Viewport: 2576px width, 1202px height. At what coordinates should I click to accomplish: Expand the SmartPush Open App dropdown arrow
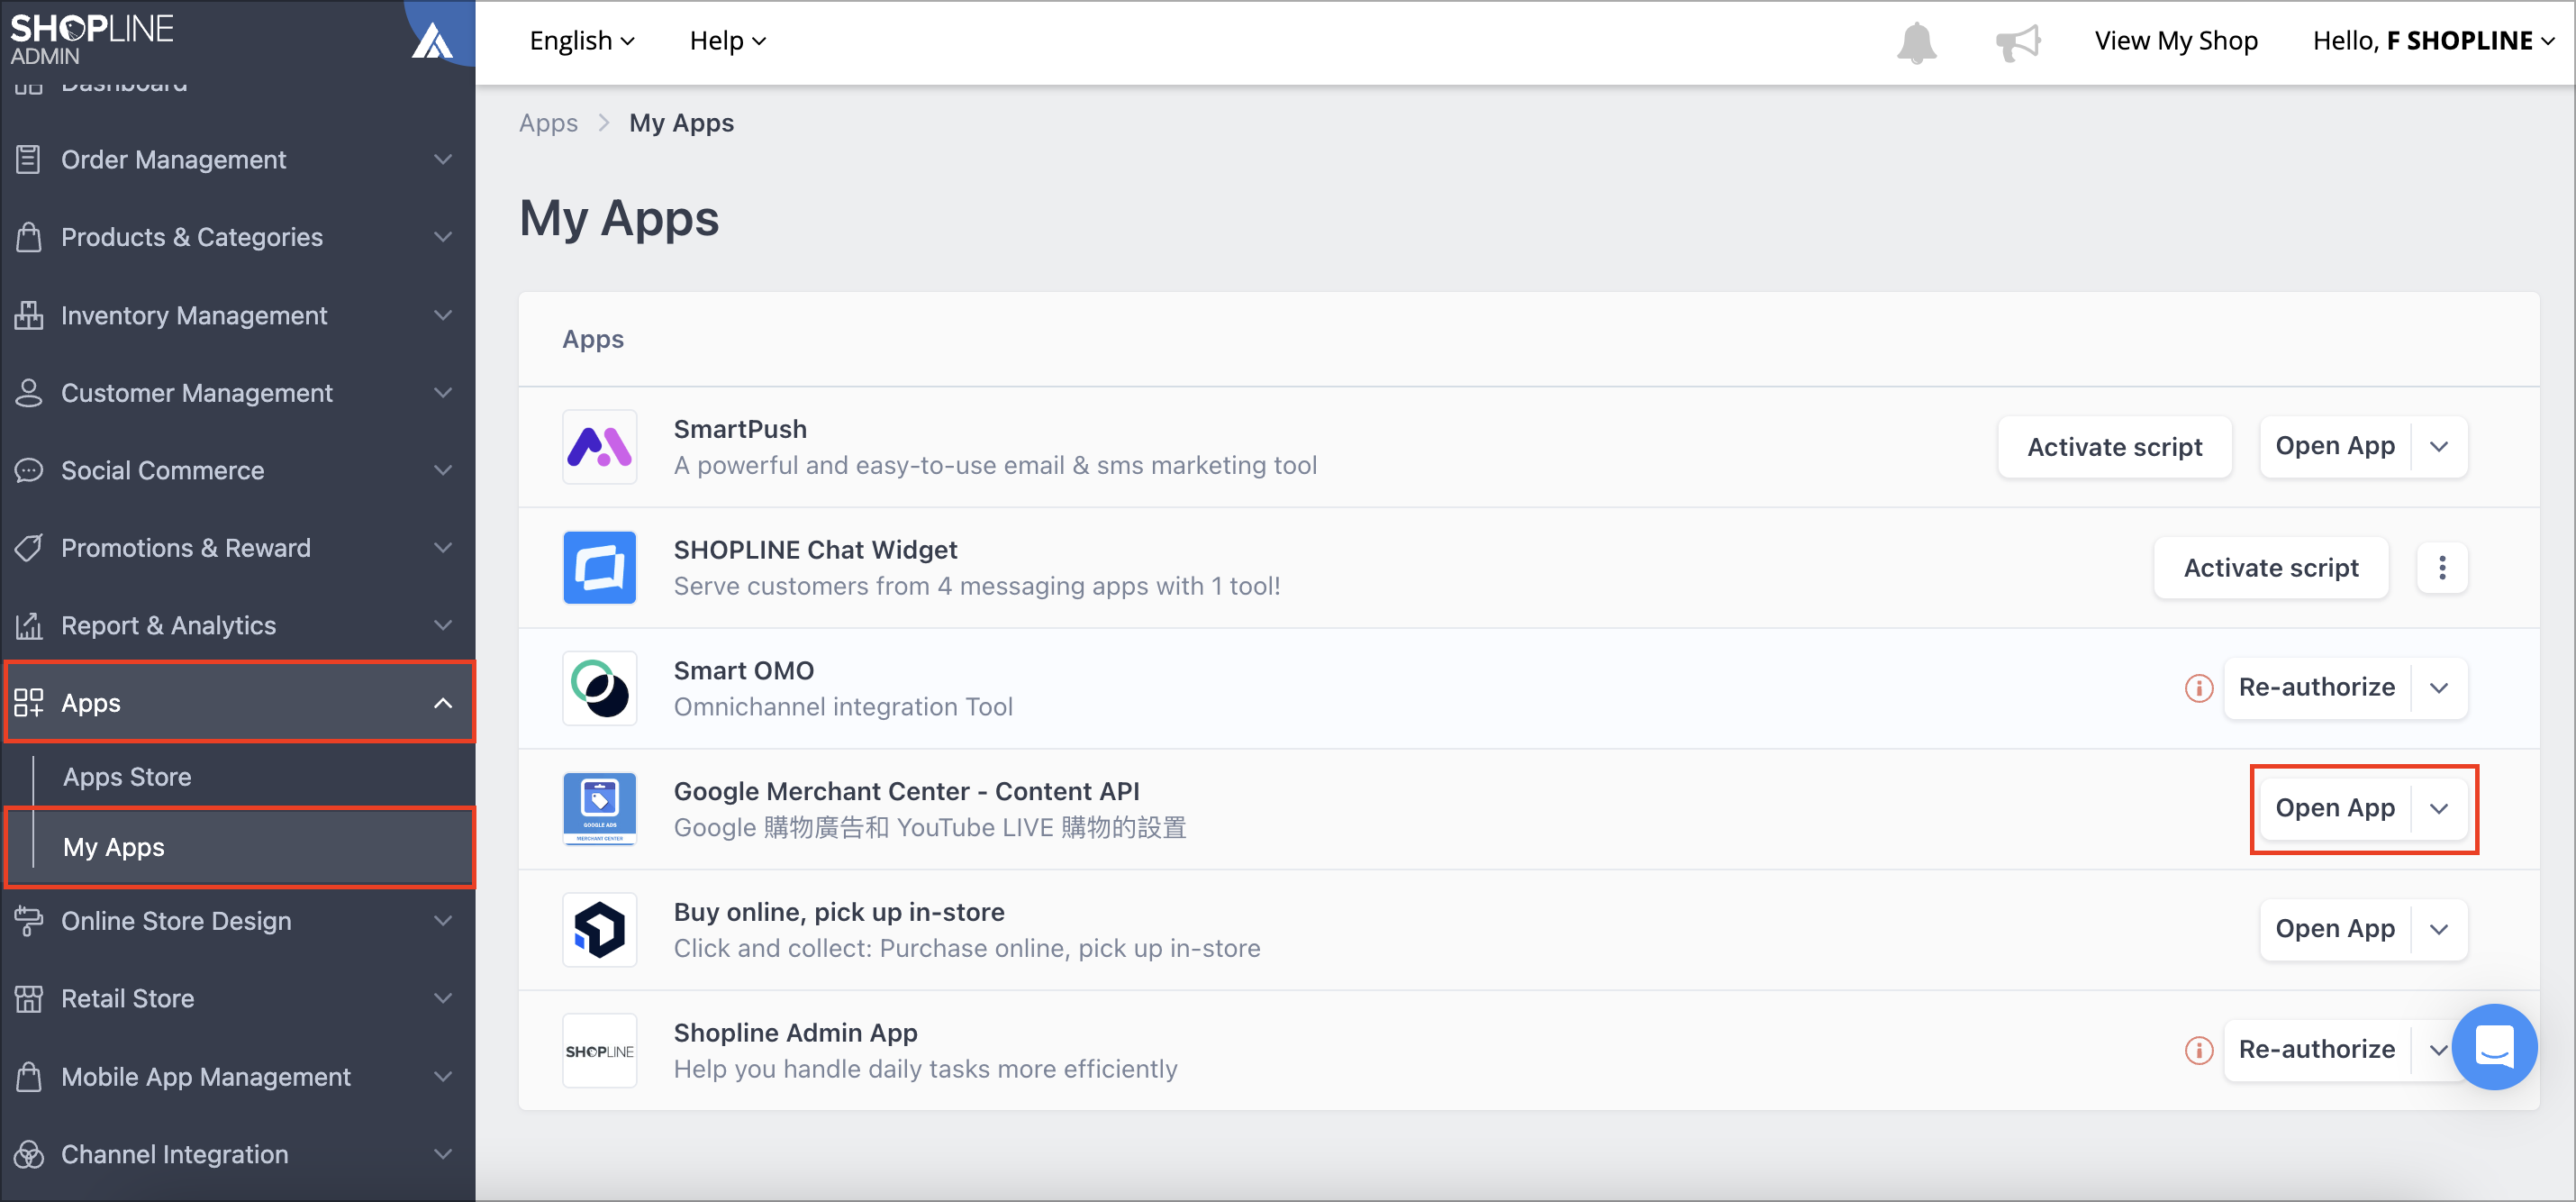tap(2438, 447)
